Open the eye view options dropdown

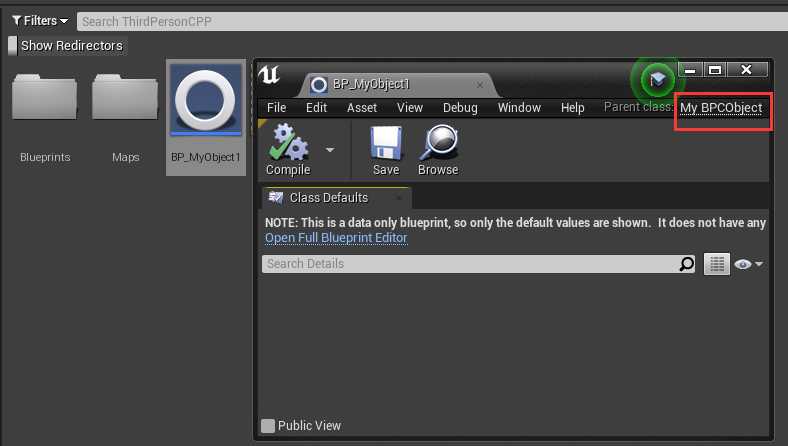tap(748, 264)
